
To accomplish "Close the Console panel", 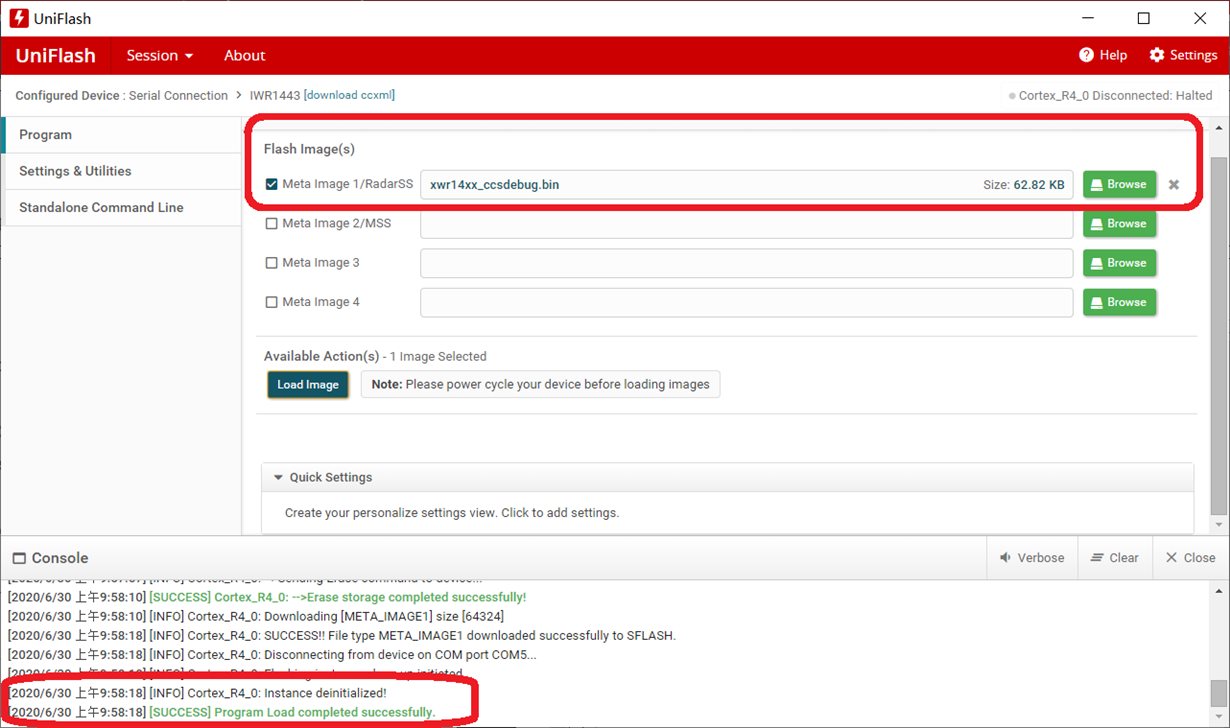I will [1190, 558].
